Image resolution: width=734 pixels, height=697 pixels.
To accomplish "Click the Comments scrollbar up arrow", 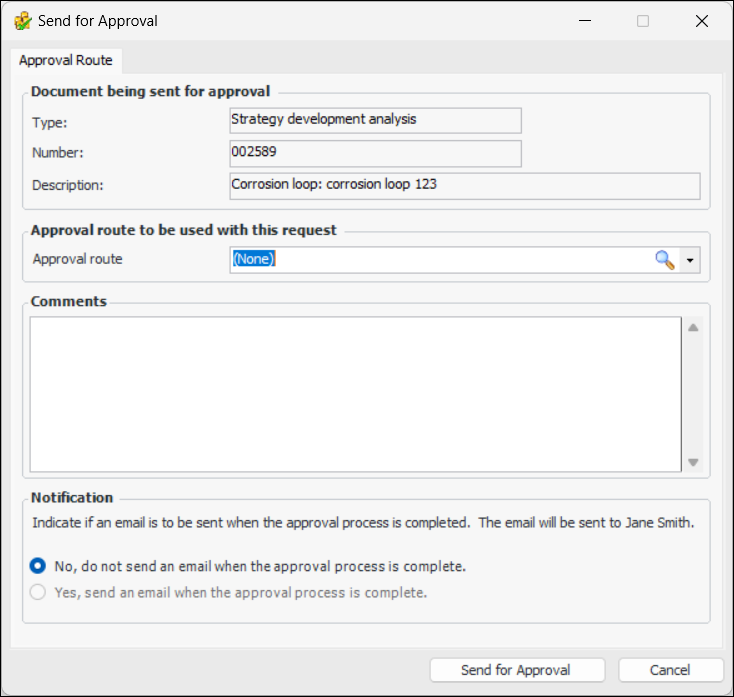I will point(692,328).
